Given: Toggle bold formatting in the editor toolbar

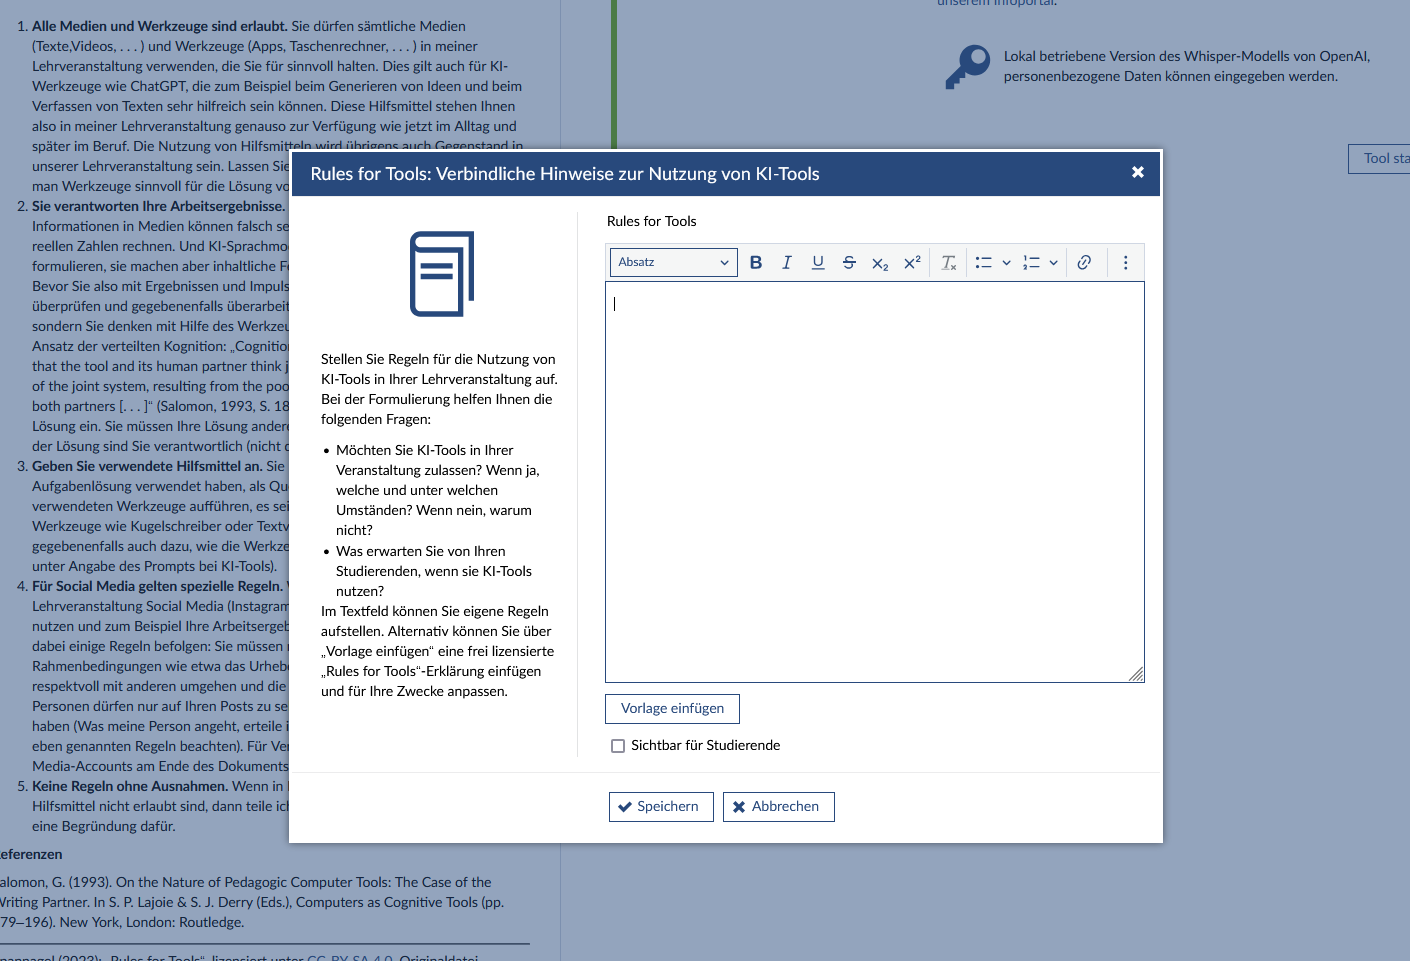Looking at the screenshot, I should [x=756, y=262].
